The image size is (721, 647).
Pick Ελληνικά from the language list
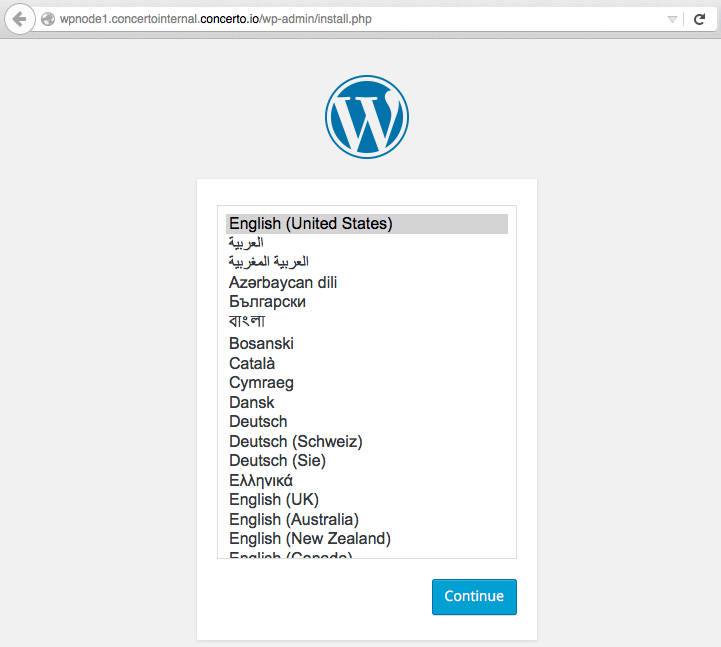click(x=367, y=481)
